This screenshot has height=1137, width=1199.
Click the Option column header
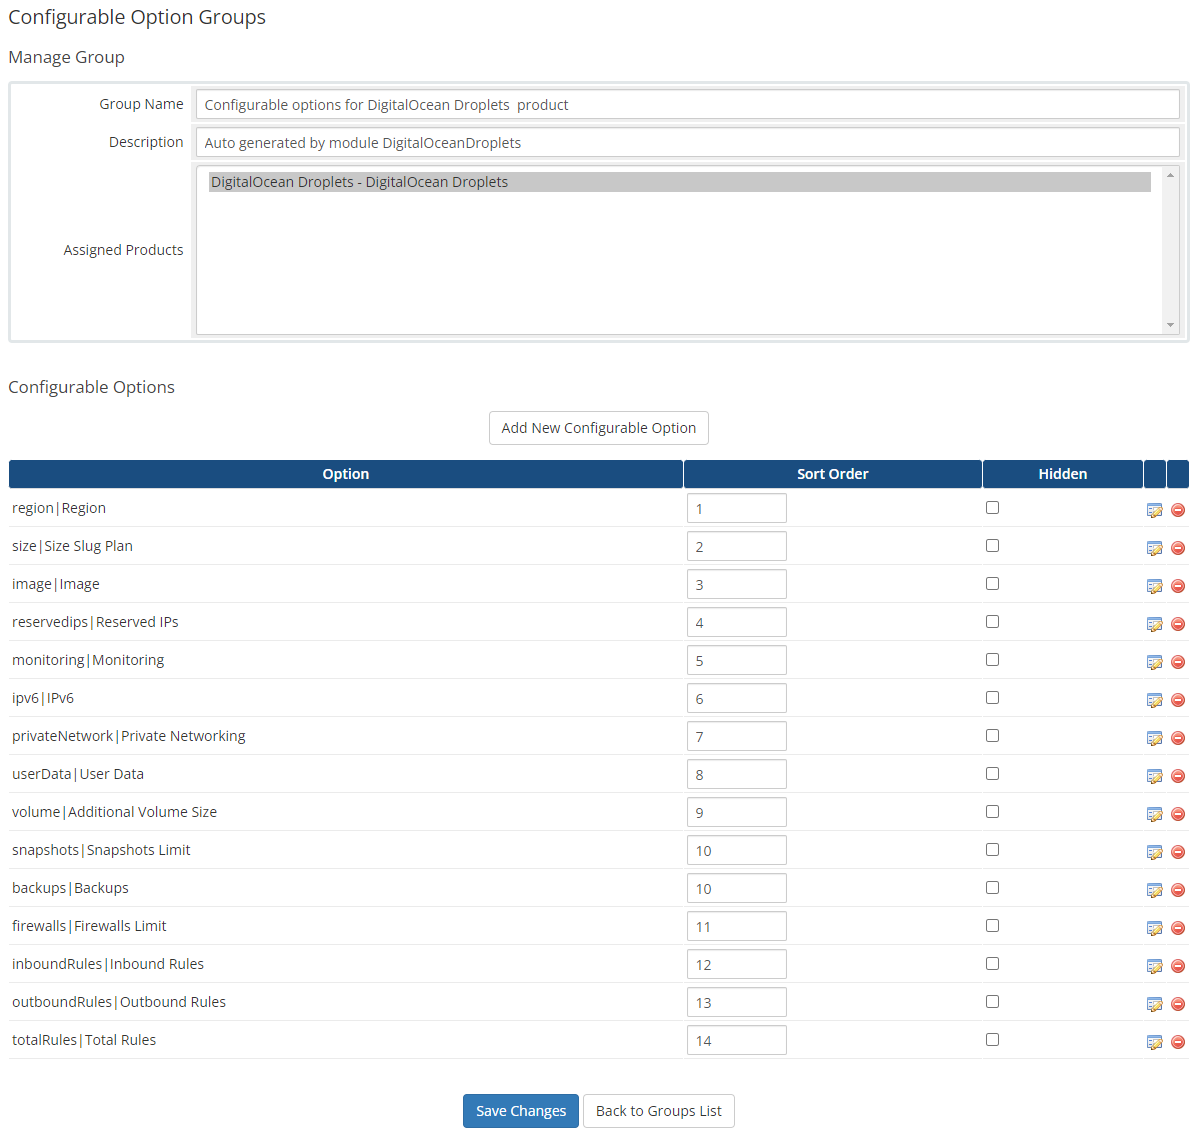(345, 473)
